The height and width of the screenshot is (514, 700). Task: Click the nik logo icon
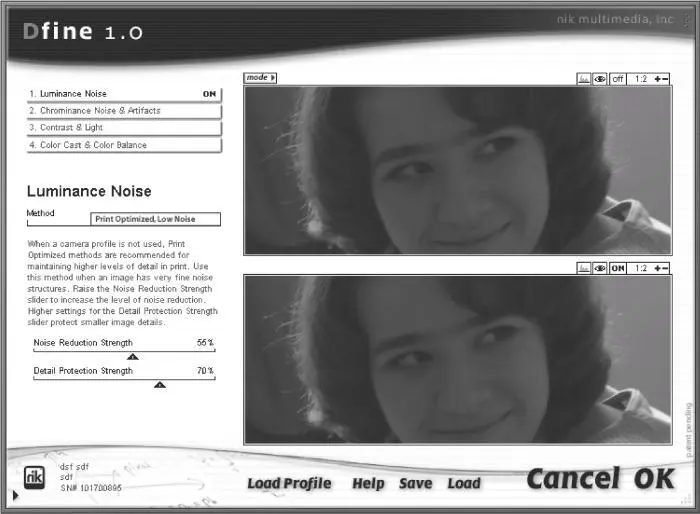click(x=34, y=477)
